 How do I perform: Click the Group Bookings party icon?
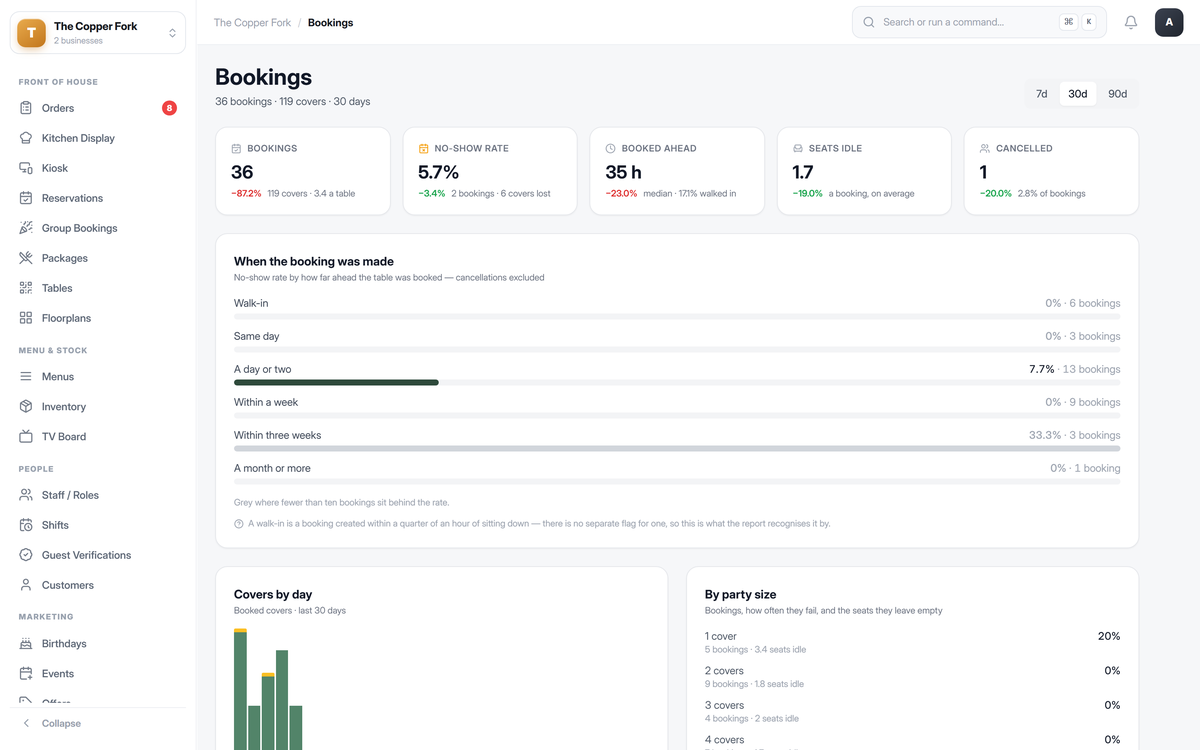26,228
